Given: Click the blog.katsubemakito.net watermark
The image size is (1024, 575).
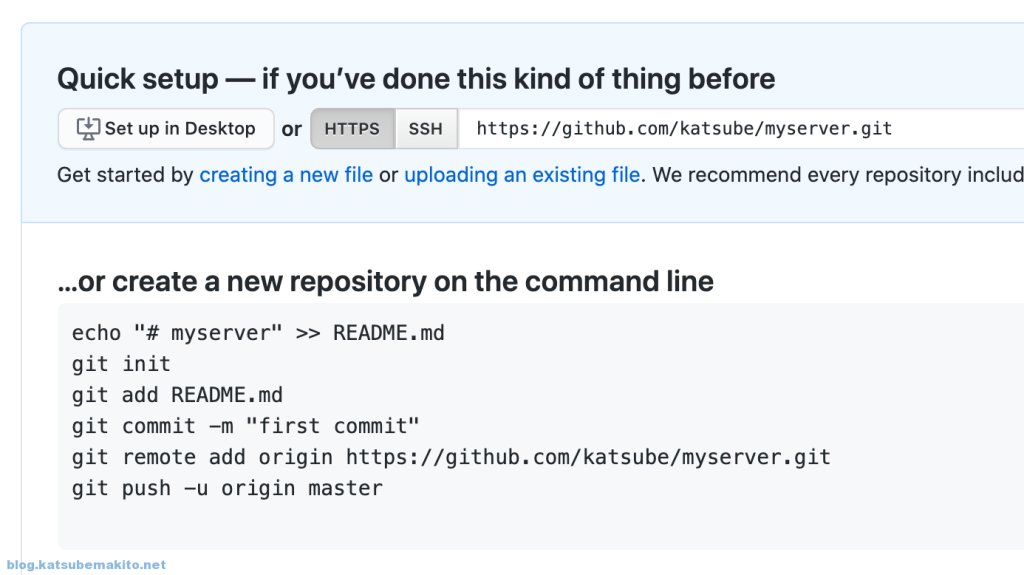Looking at the screenshot, I should pos(86,565).
